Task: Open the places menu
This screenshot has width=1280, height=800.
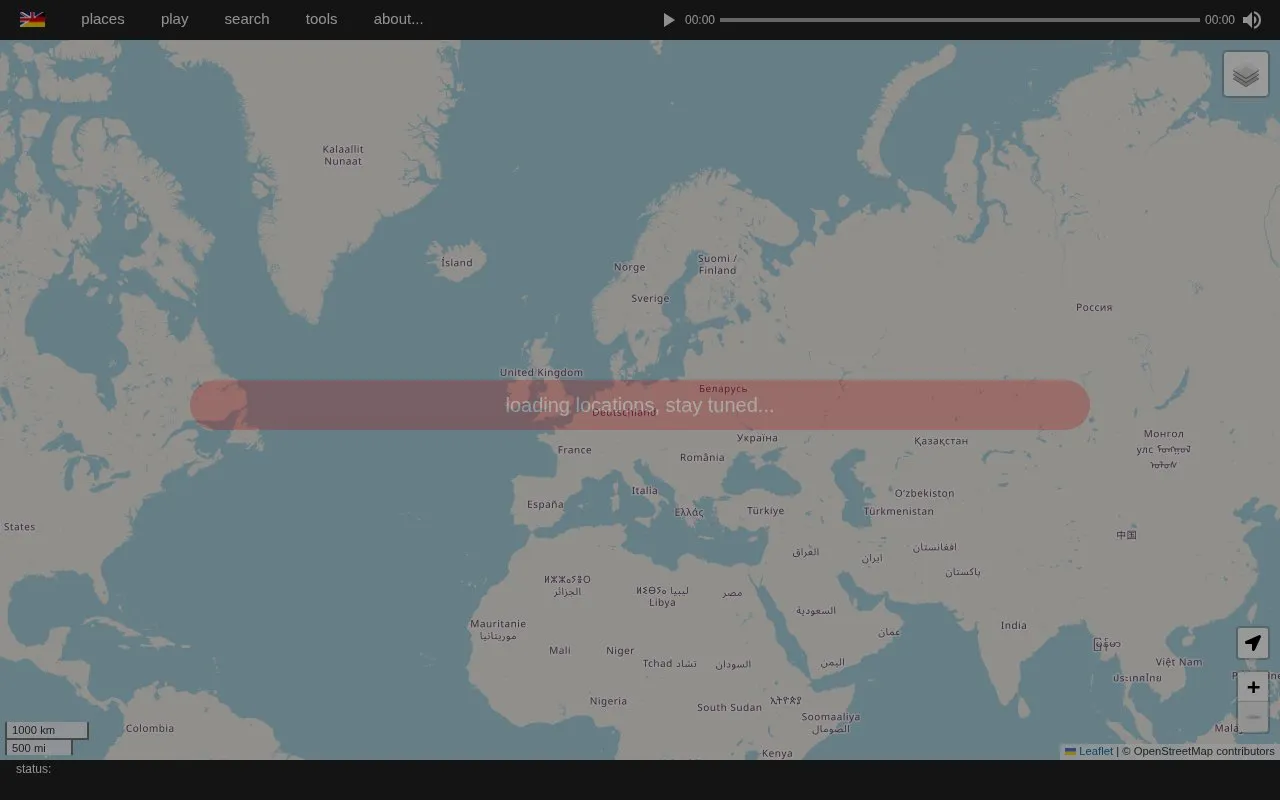Action: click(103, 19)
